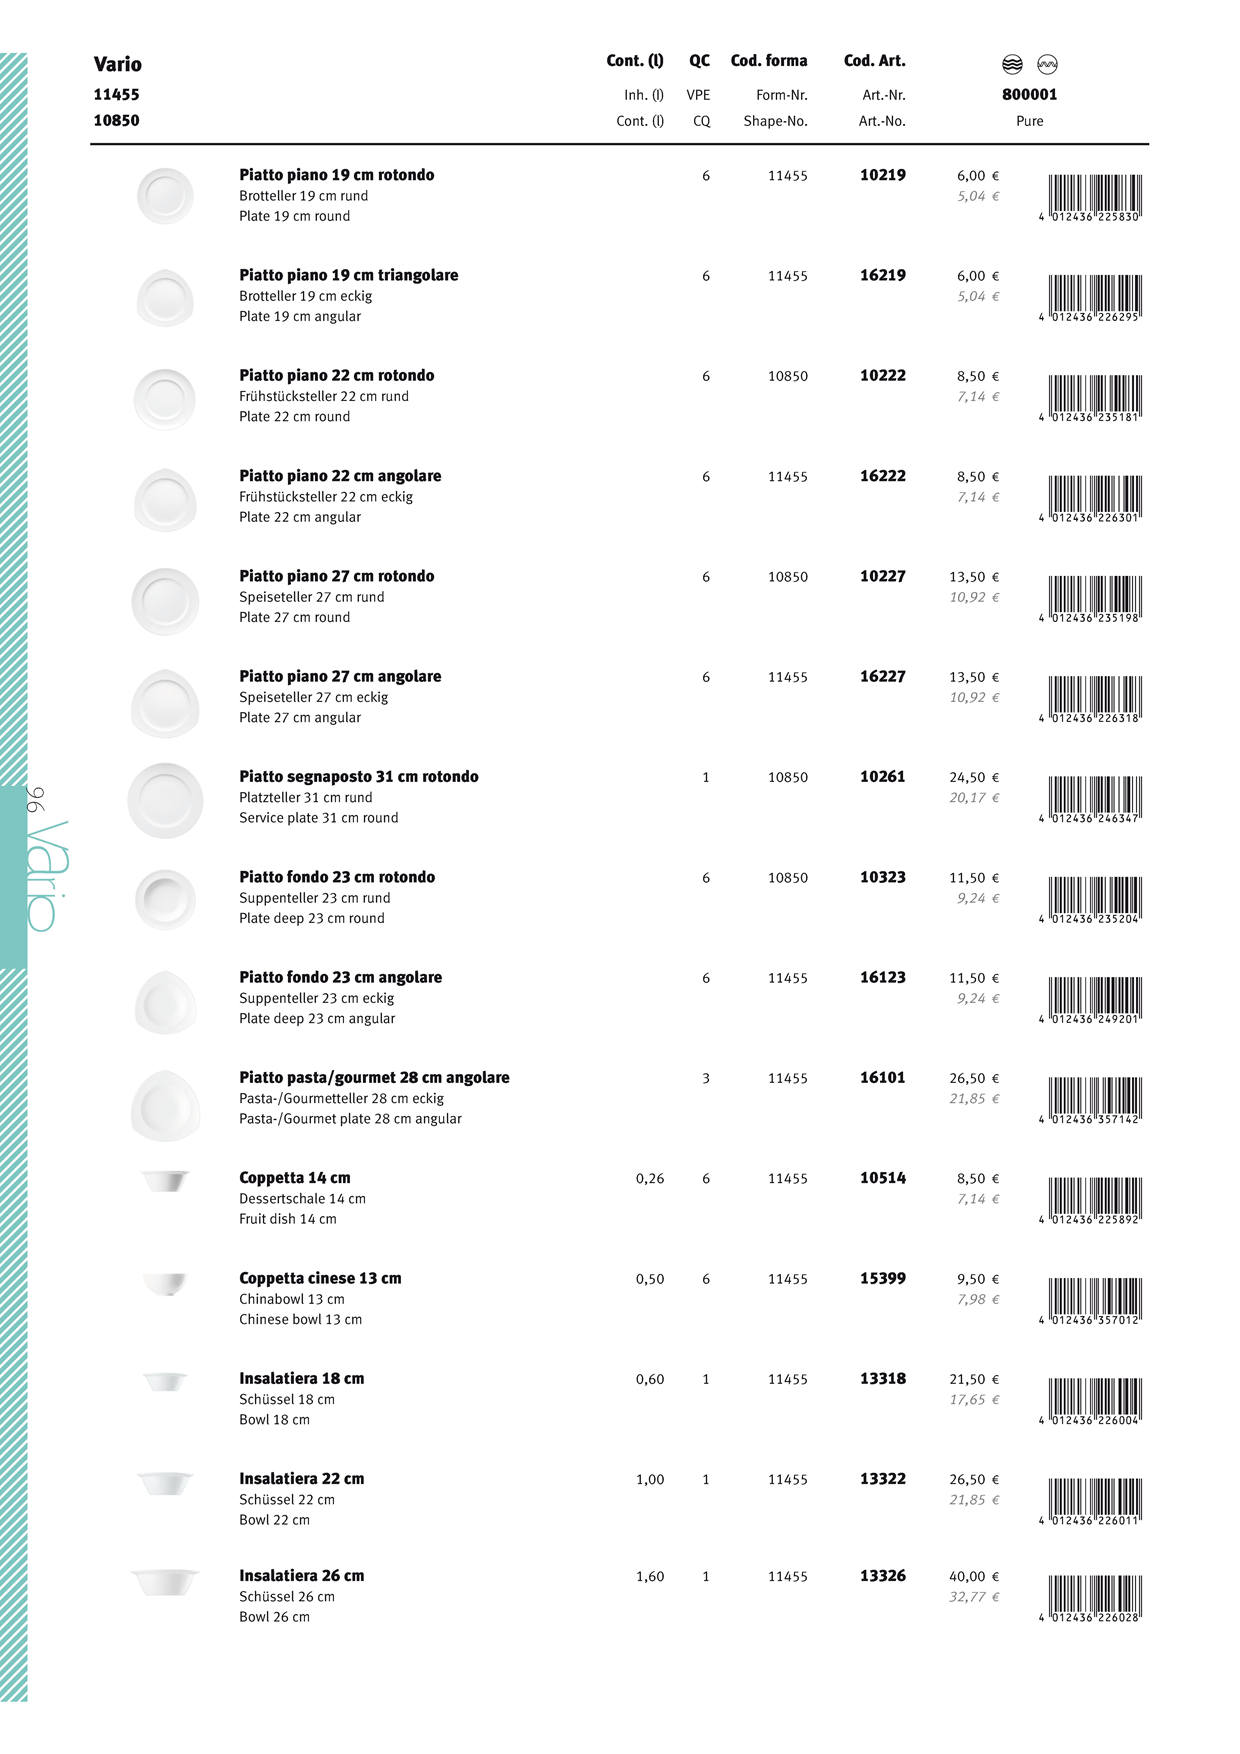
Task: Click the barcode for article 10219
Action: pyautogui.click(x=1094, y=195)
